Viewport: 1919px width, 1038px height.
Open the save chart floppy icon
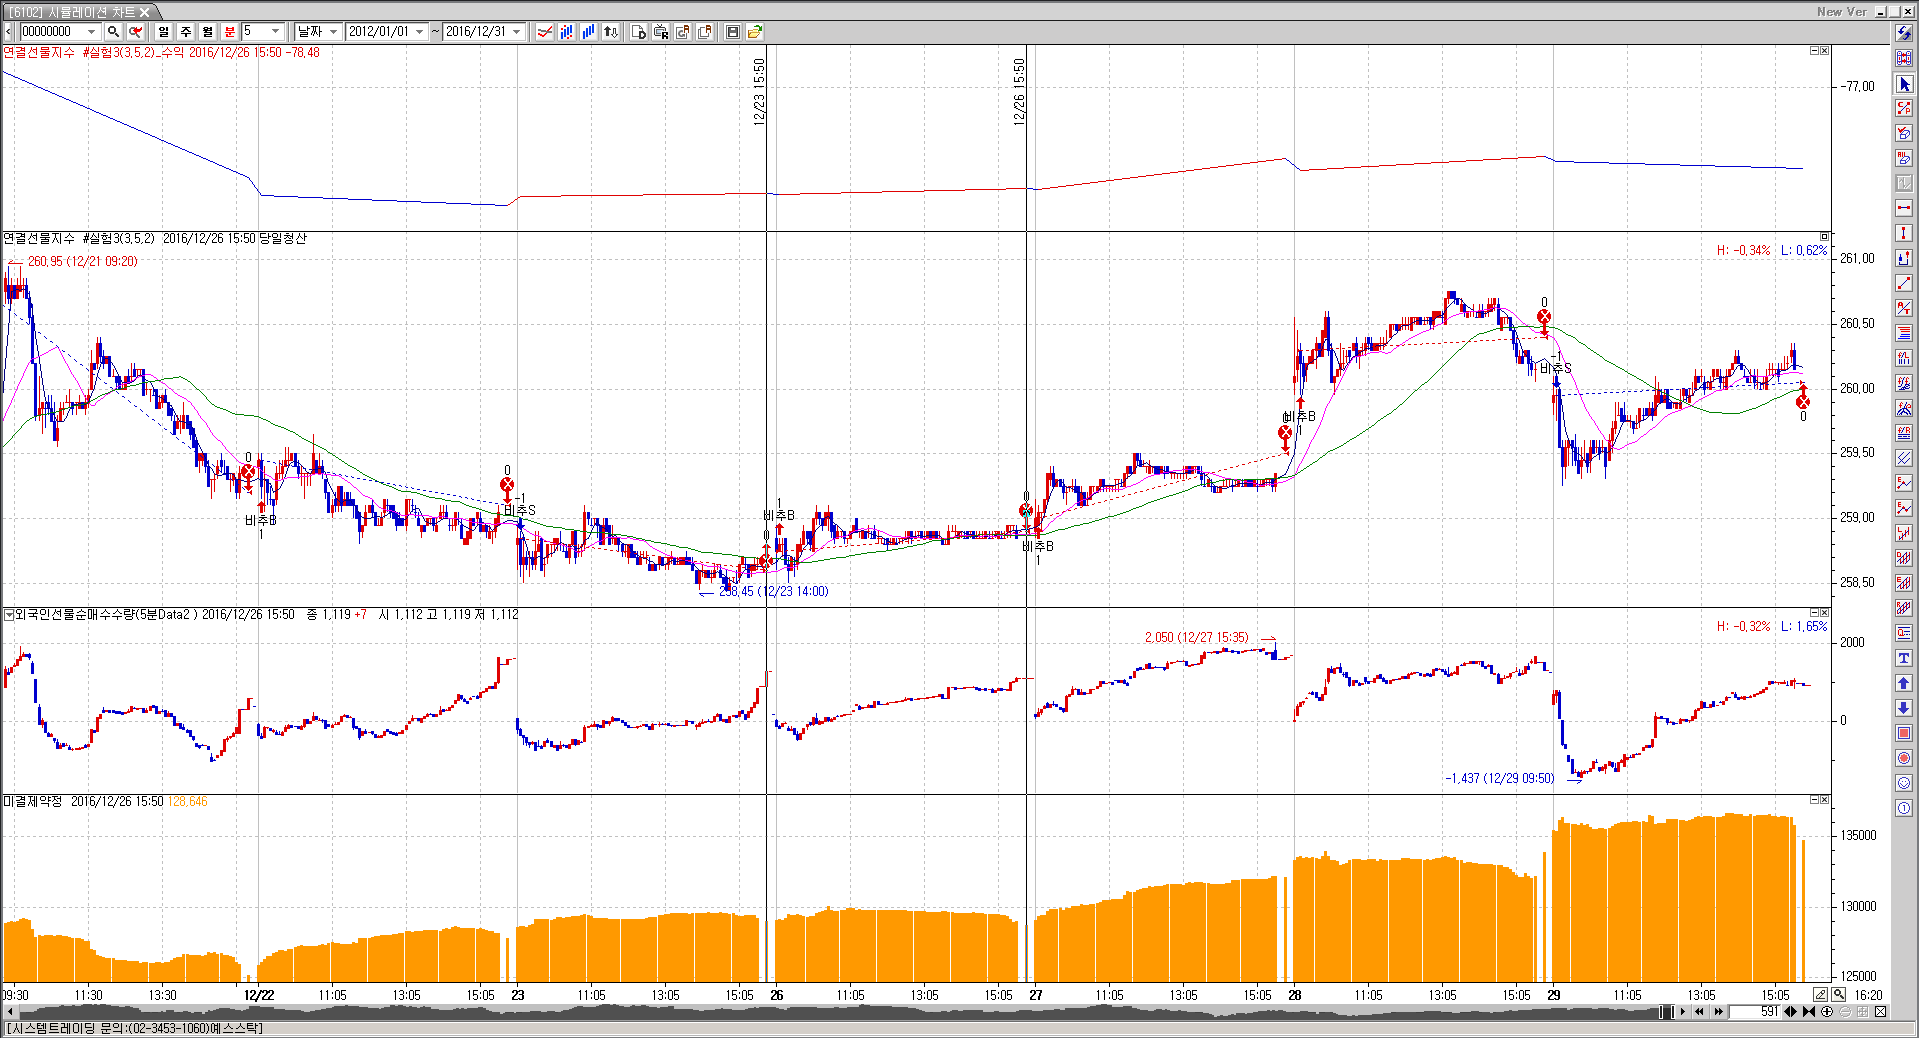pos(732,32)
